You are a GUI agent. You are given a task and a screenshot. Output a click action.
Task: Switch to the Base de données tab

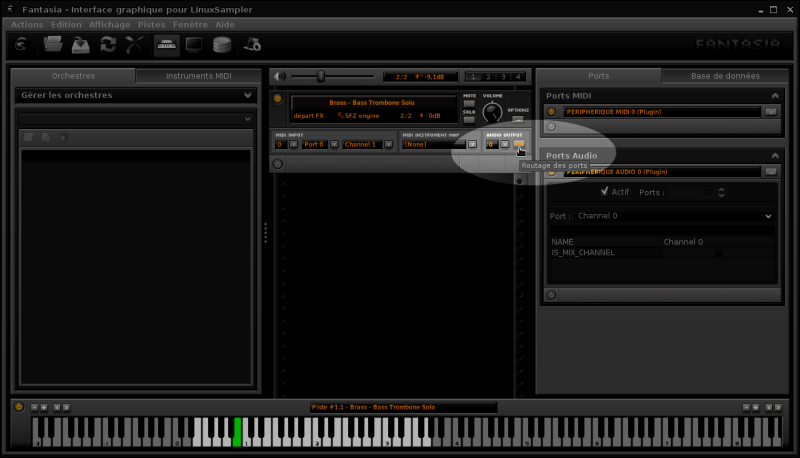[x=725, y=76]
